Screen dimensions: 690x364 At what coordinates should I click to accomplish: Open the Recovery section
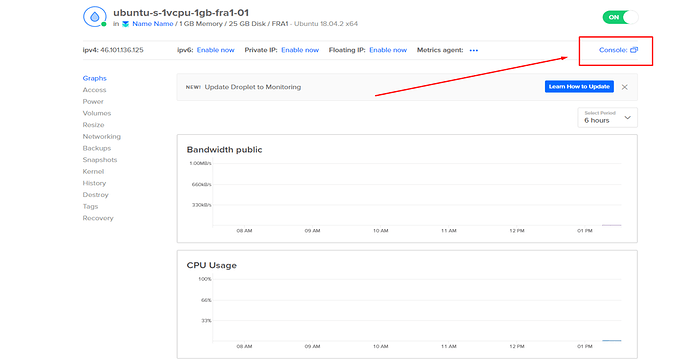click(x=98, y=218)
